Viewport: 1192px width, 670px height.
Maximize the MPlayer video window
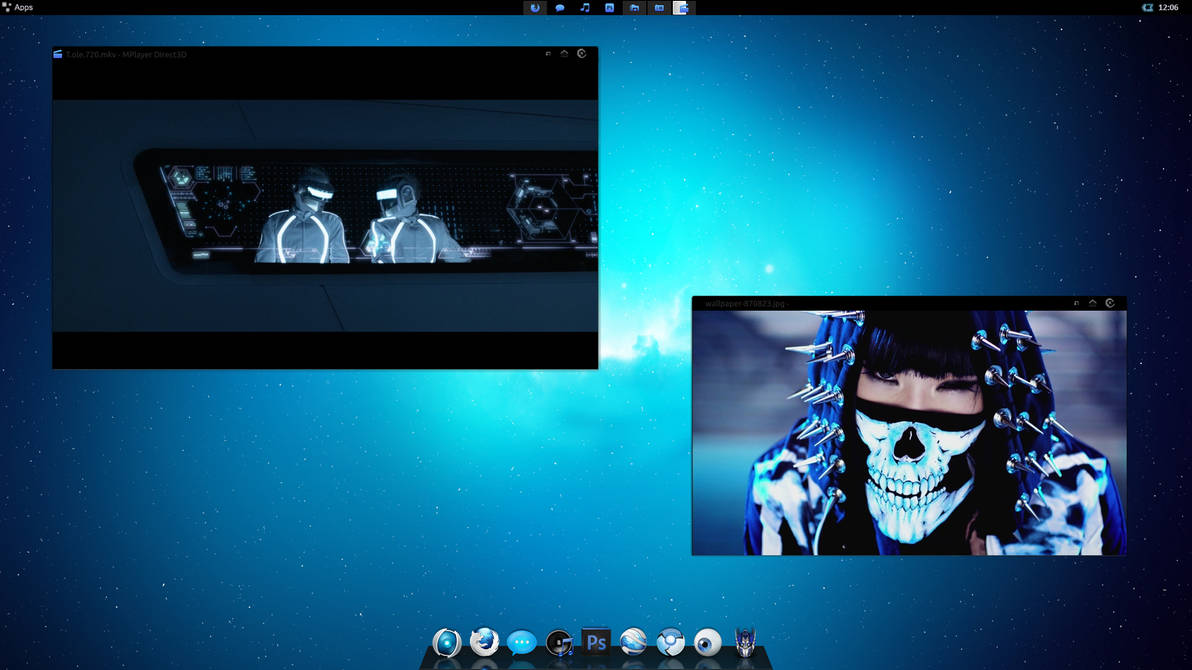pyautogui.click(x=564, y=54)
